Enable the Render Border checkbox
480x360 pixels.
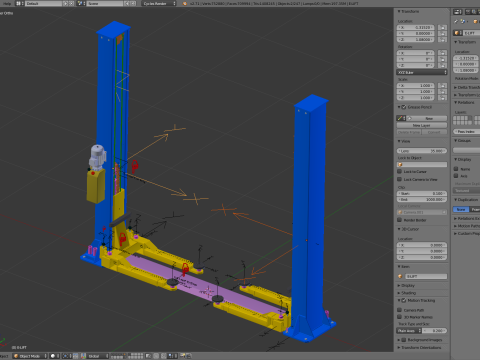400,220
